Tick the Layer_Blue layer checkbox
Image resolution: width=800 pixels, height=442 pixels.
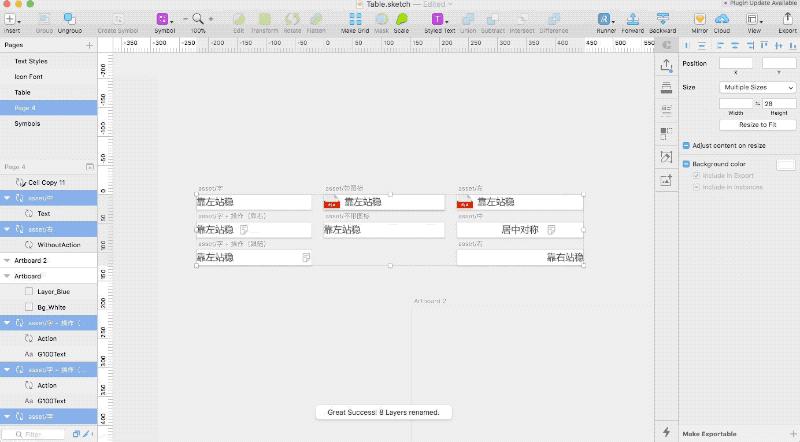point(29,291)
